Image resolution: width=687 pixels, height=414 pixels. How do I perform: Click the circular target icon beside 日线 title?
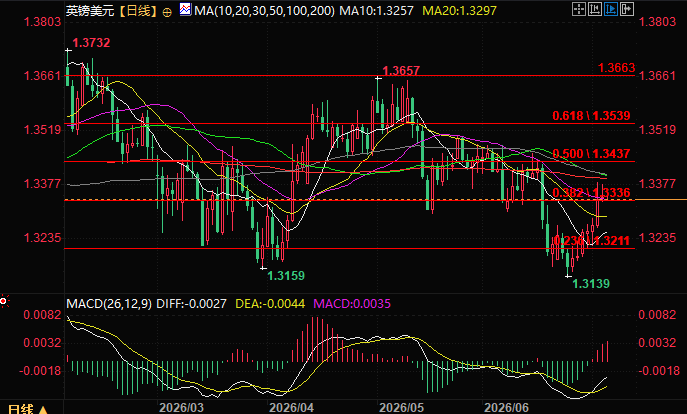click(x=167, y=12)
